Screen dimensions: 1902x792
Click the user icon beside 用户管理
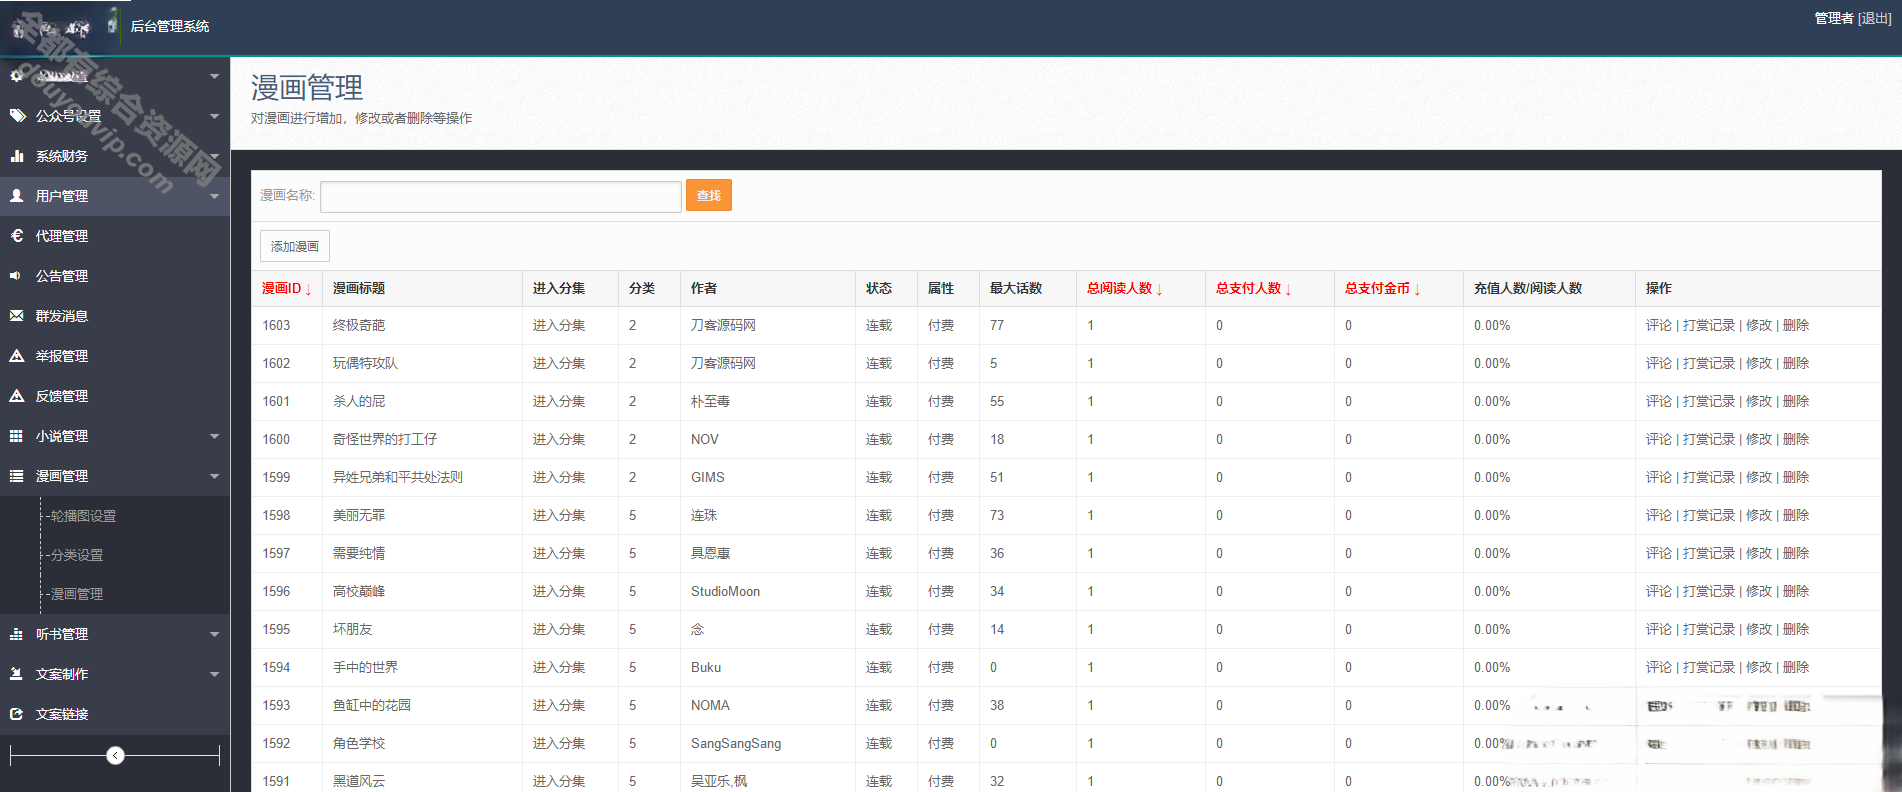[x=17, y=196]
